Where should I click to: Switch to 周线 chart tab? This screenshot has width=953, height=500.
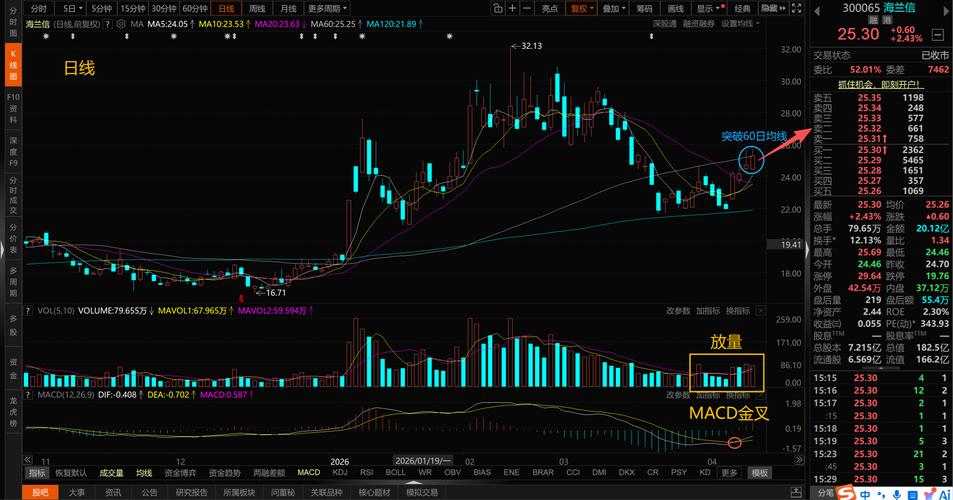pos(257,9)
